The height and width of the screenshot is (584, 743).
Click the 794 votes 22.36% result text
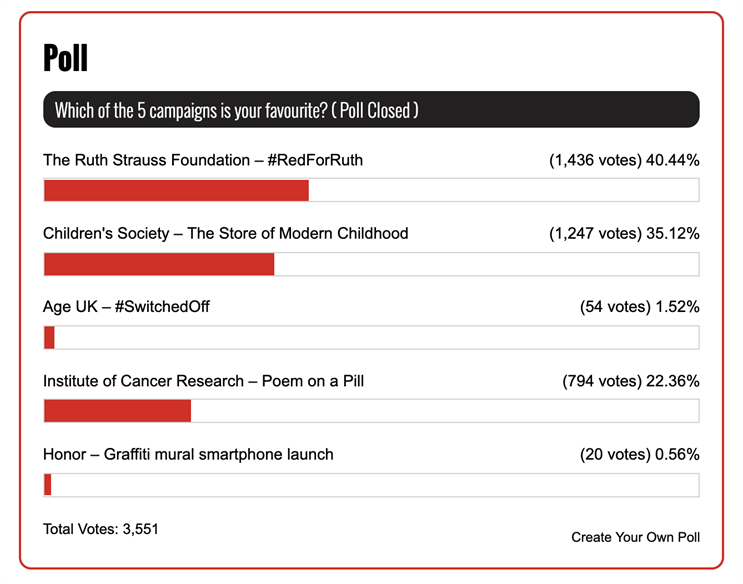point(631,381)
